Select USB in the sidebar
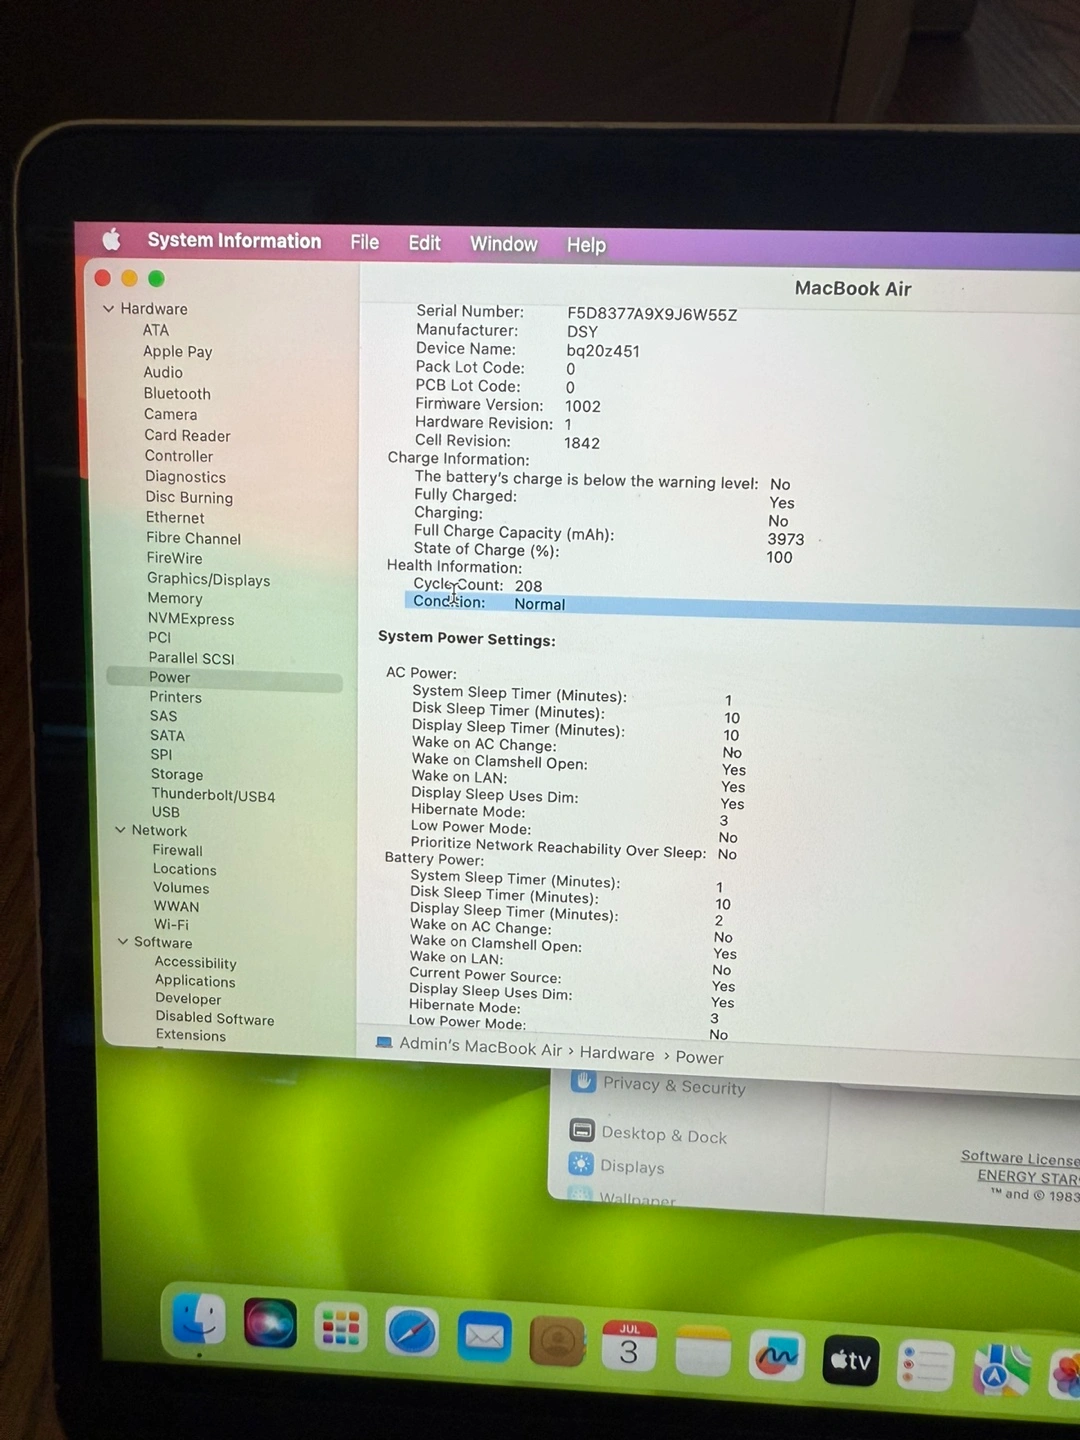 click(166, 812)
